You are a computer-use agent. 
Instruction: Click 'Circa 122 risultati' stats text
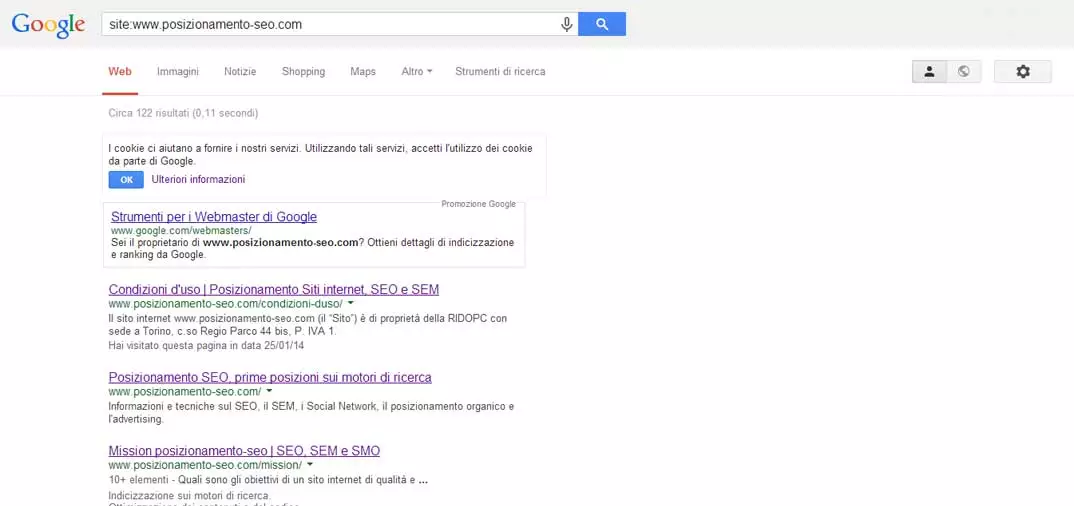[x=183, y=113]
